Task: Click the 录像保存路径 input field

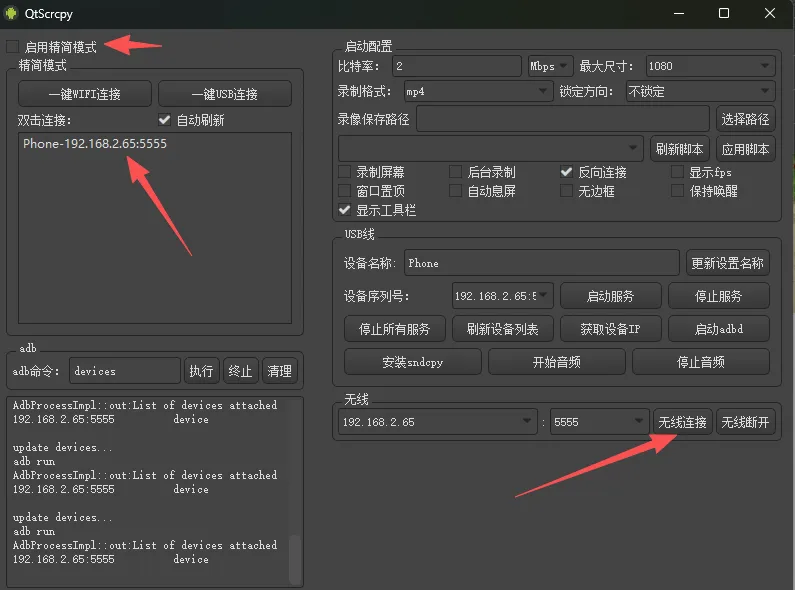Action: [x=562, y=119]
